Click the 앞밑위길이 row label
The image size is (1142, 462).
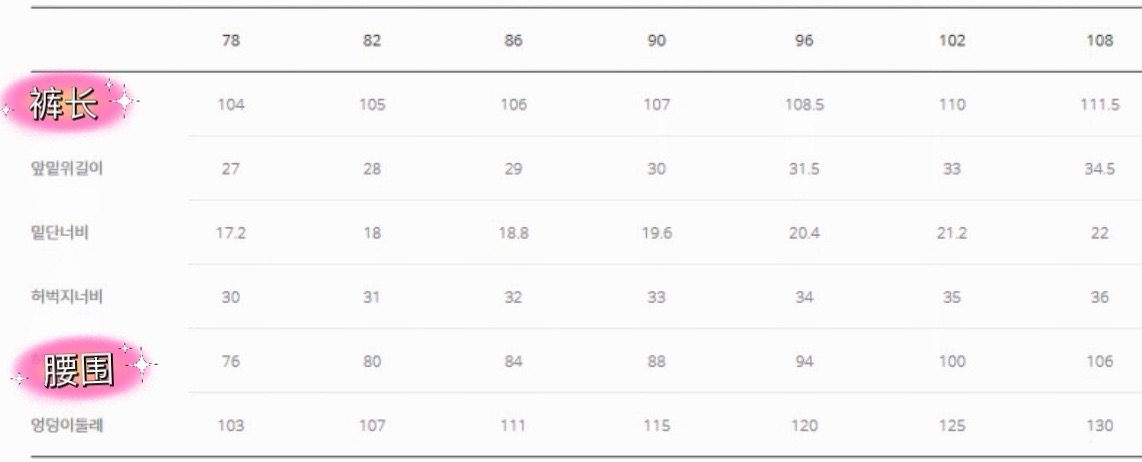pos(67,168)
